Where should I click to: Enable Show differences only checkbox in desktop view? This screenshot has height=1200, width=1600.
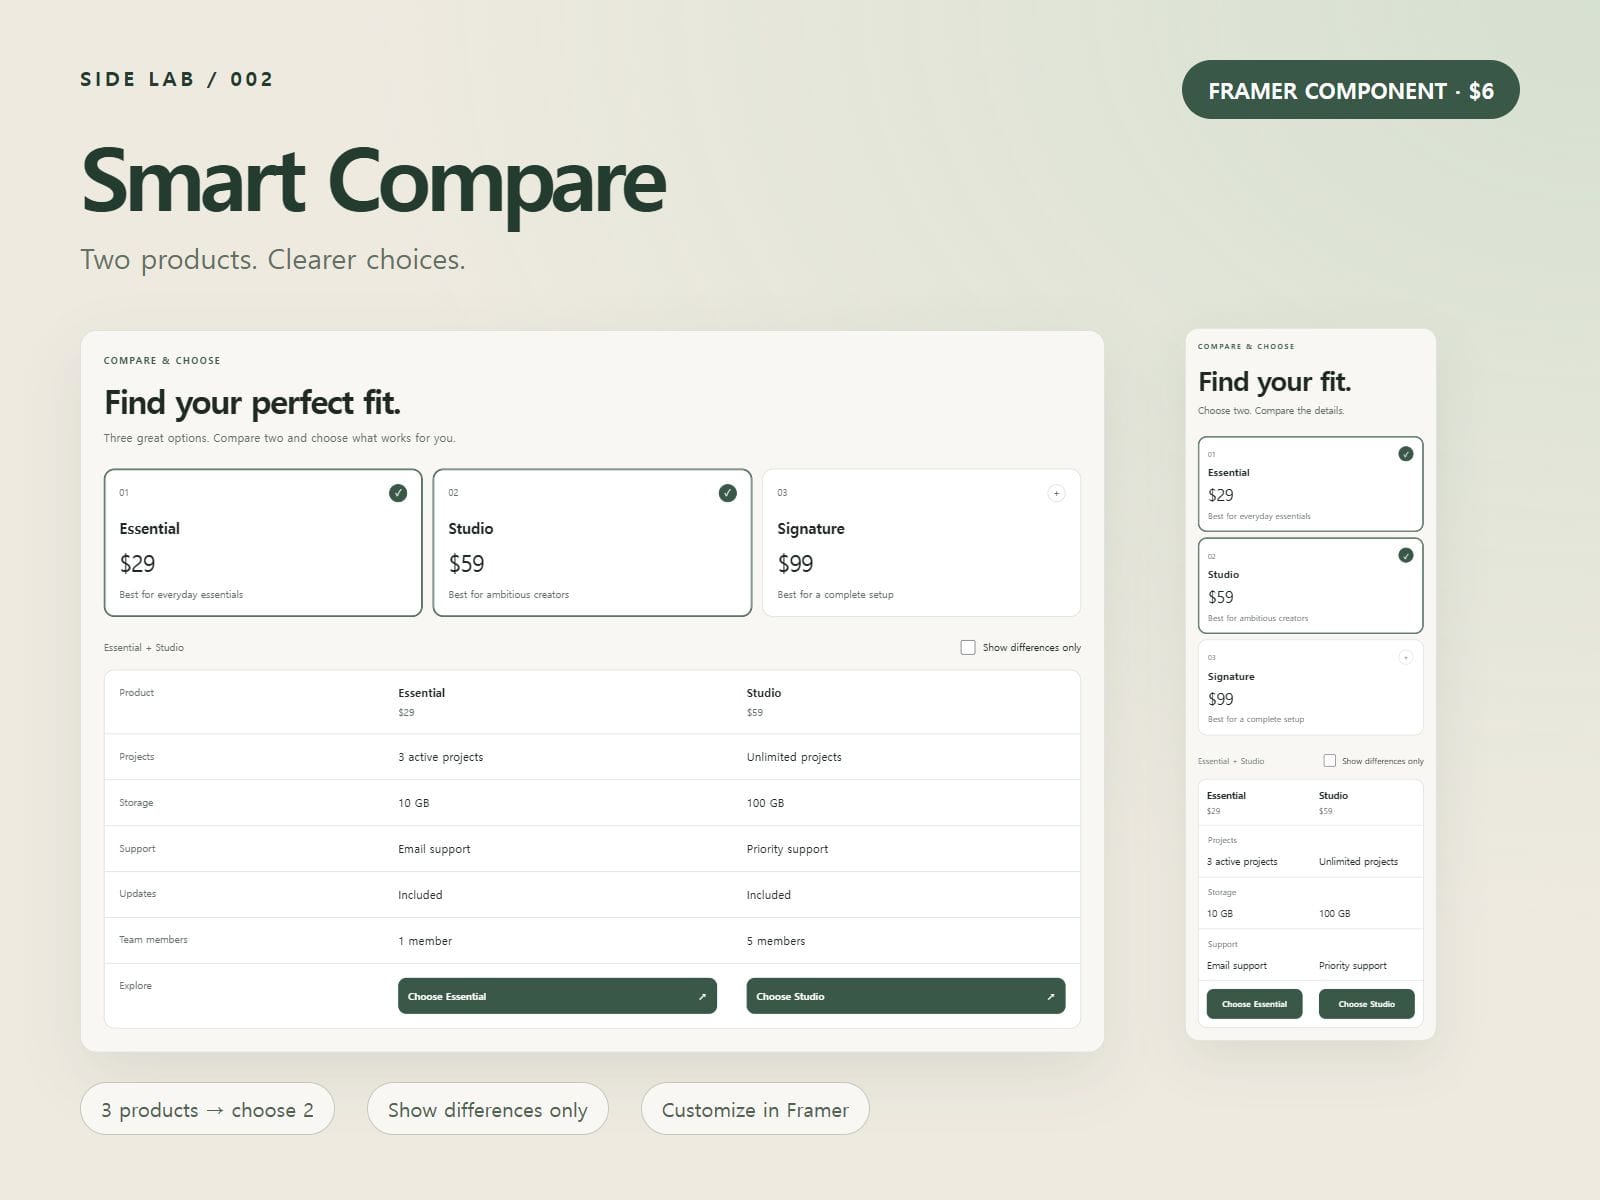968,648
